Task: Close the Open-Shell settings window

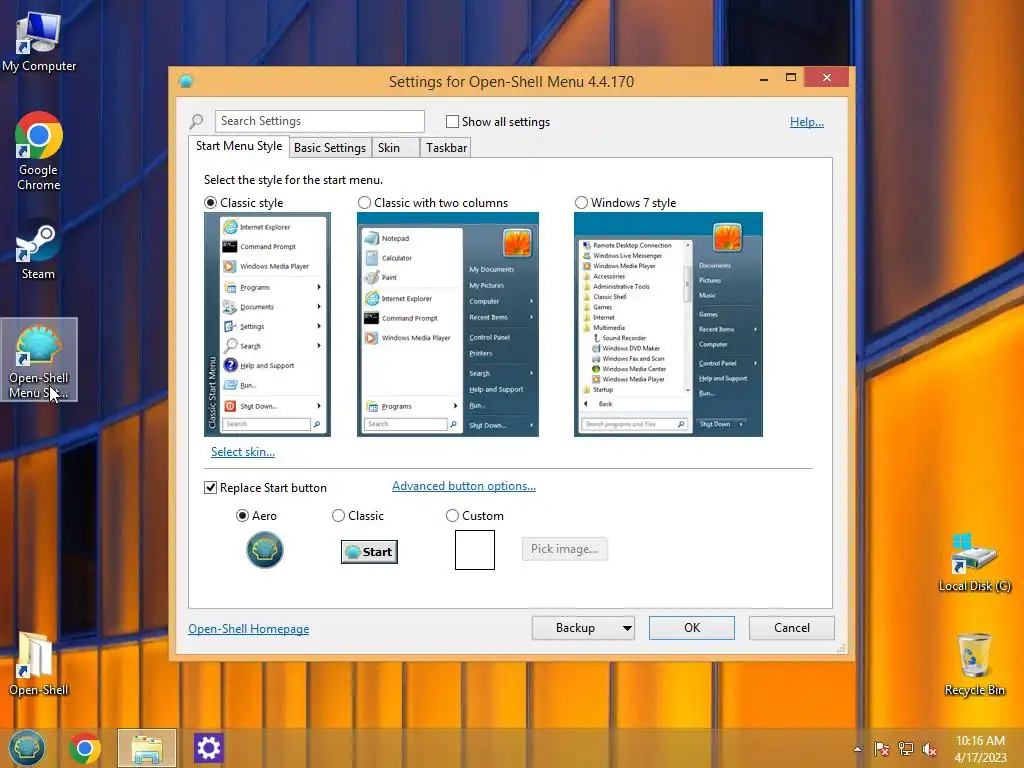Action: pos(827,78)
